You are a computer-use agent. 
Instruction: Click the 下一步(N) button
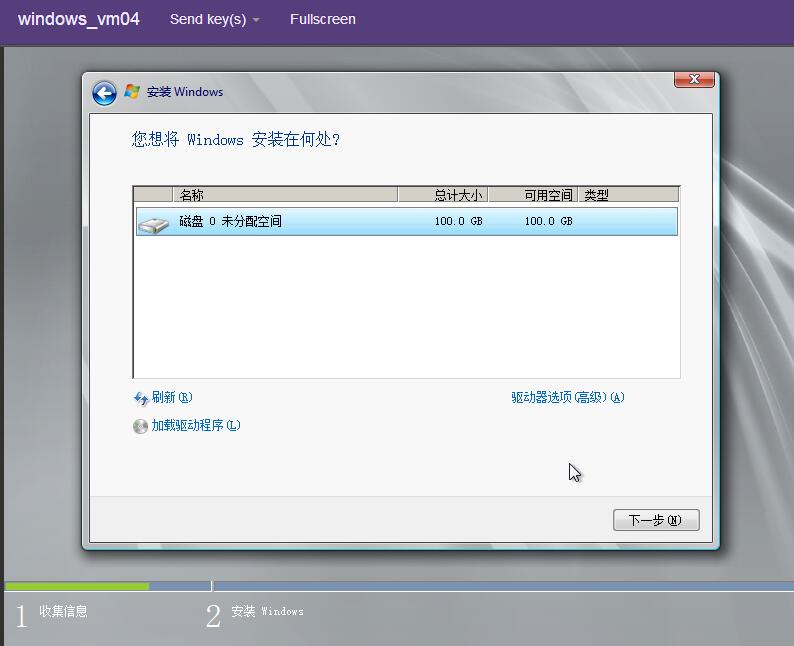[x=656, y=520]
